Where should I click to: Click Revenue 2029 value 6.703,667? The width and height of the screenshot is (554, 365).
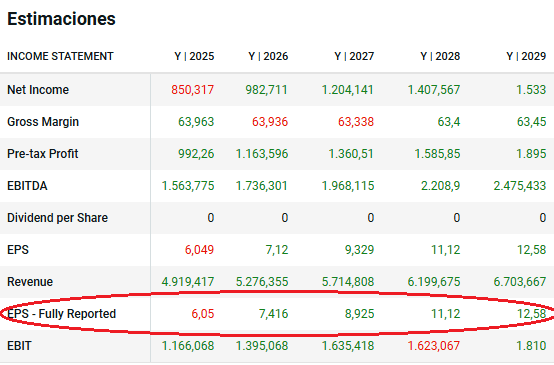pyautogui.click(x=520, y=282)
